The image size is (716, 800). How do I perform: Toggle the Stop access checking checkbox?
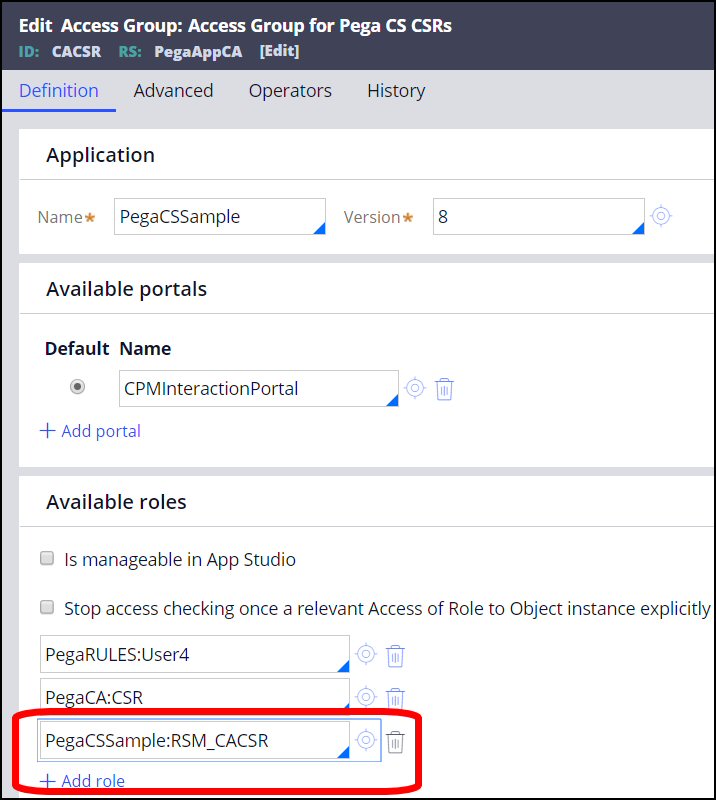[x=47, y=607]
